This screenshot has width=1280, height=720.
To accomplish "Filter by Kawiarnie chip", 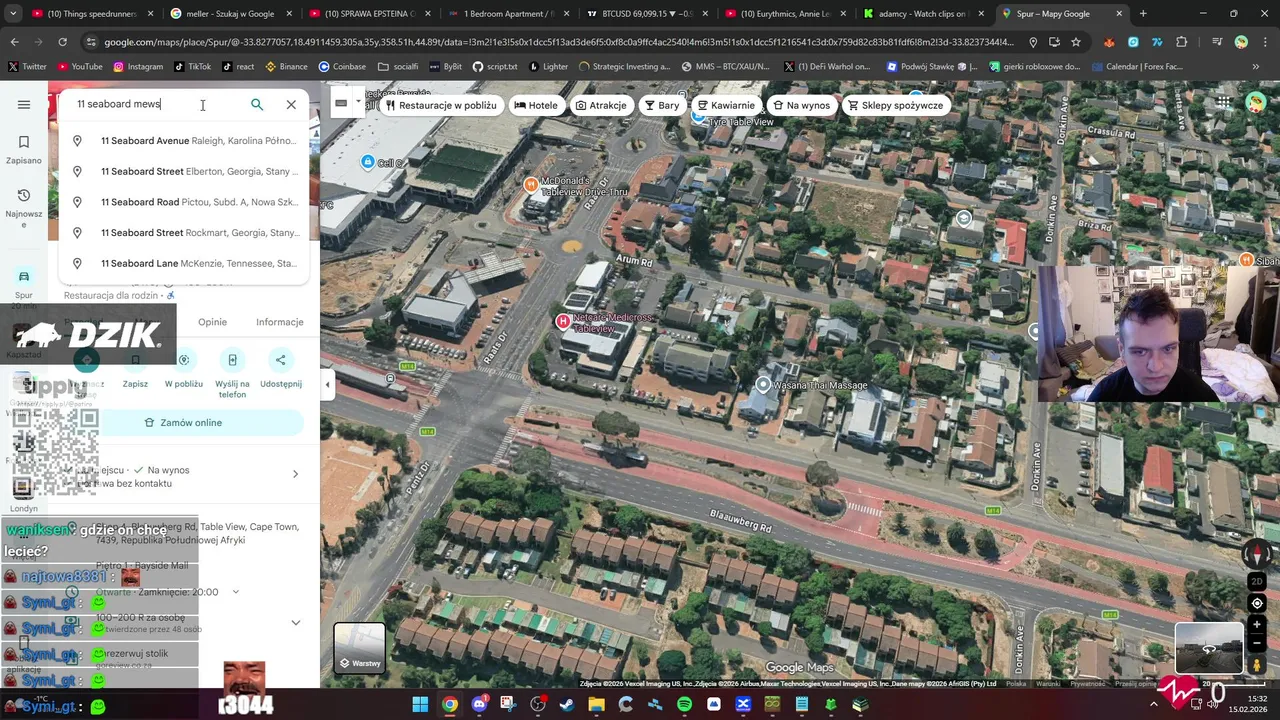I will point(726,105).
